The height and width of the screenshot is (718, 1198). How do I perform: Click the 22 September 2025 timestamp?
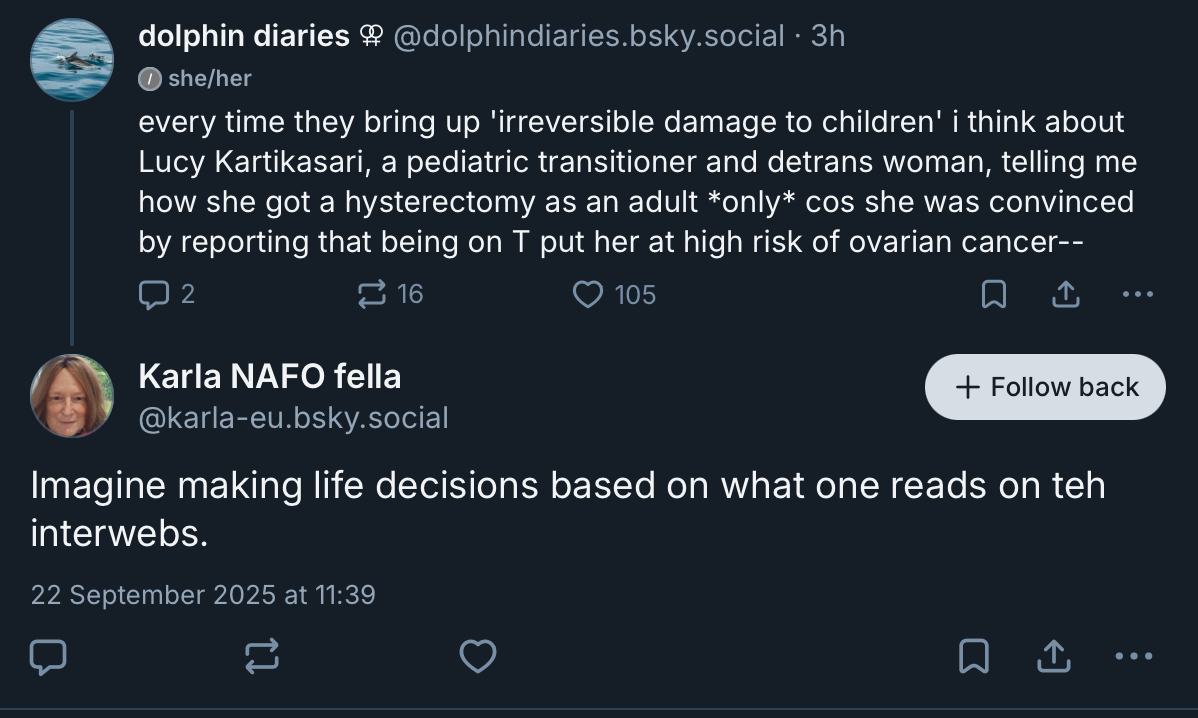tap(203, 595)
